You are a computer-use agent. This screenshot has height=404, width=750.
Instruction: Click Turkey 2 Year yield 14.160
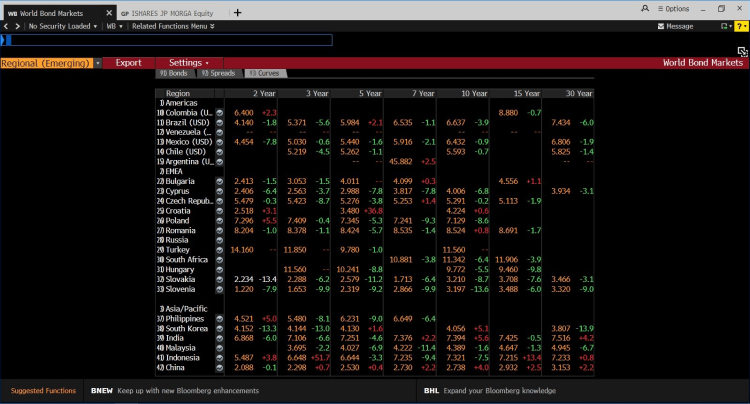click(242, 250)
